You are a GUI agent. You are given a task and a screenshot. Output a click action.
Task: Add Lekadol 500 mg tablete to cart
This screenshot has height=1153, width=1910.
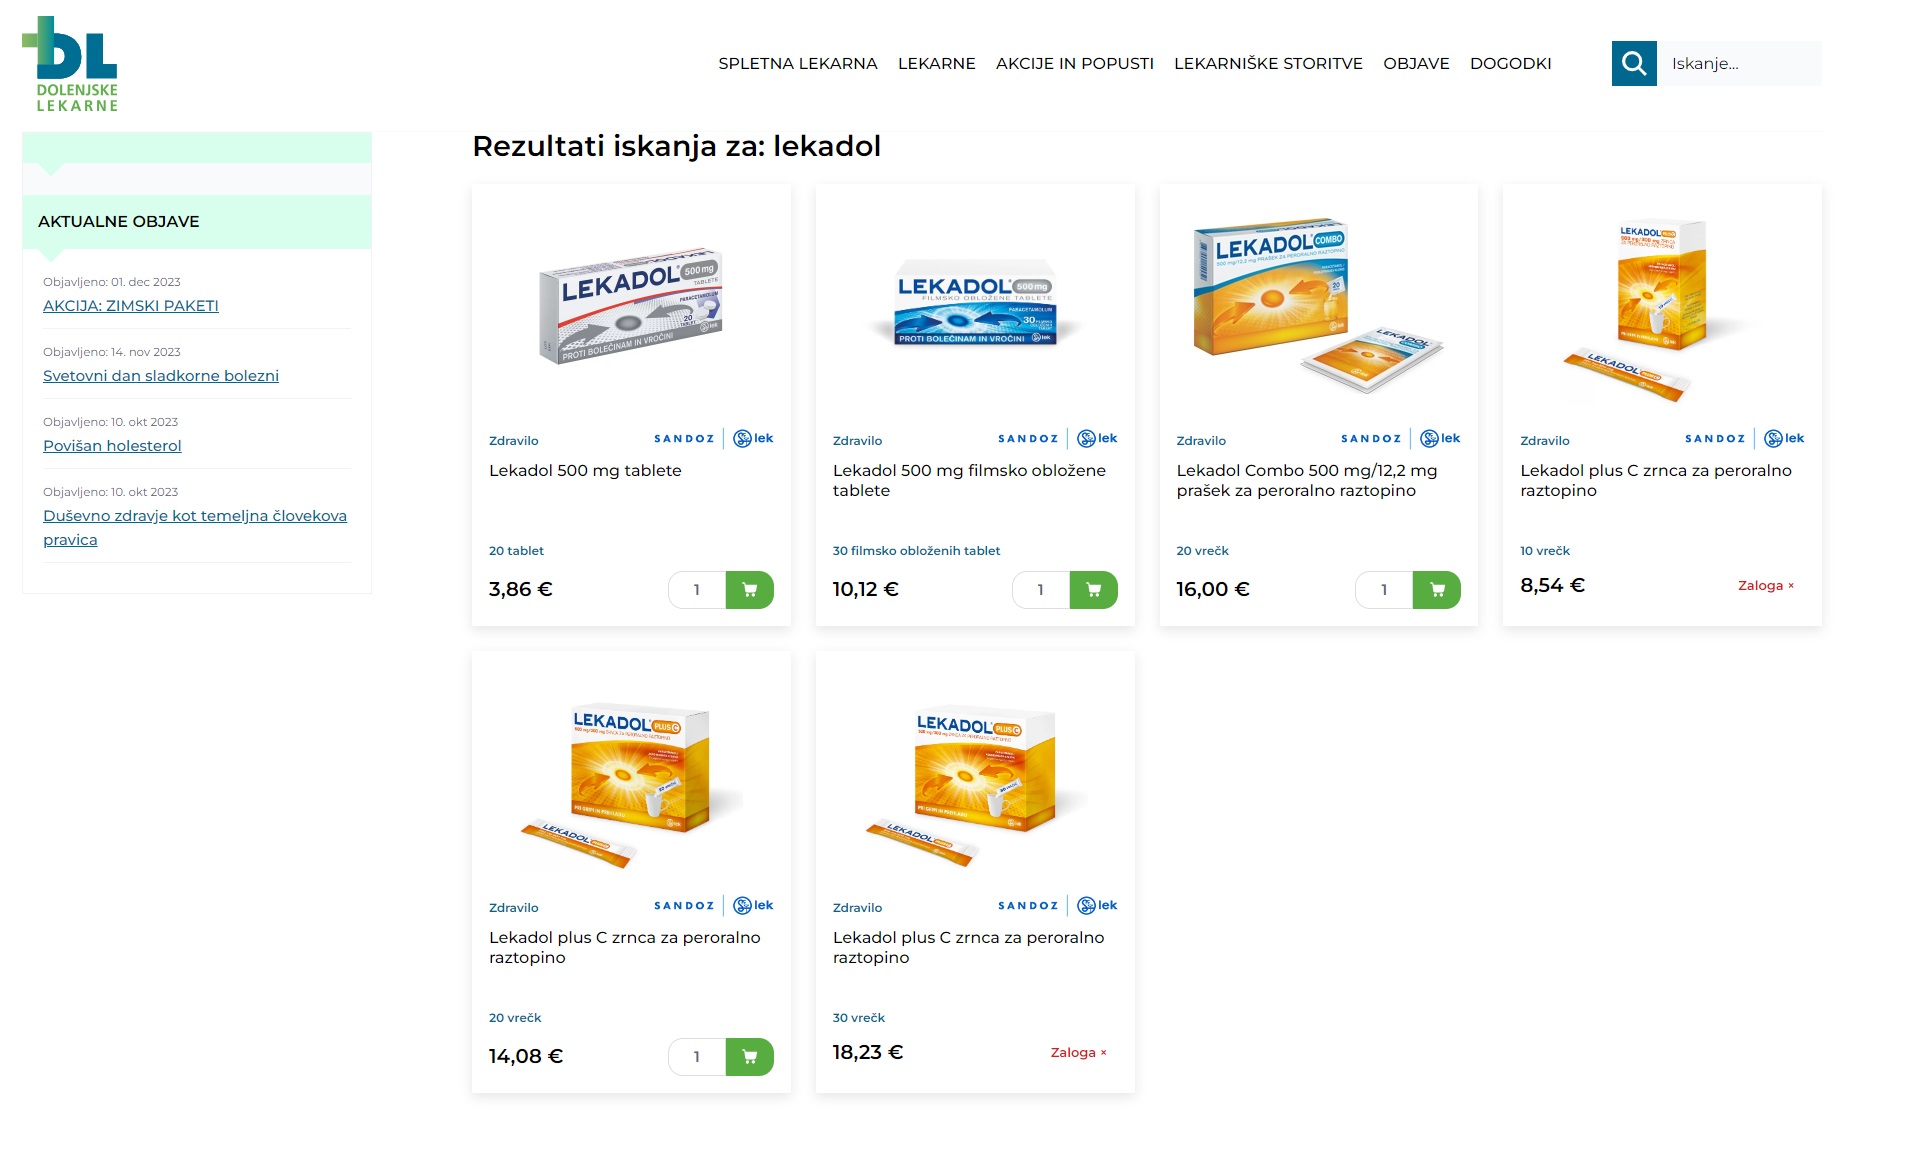[749, 590]
